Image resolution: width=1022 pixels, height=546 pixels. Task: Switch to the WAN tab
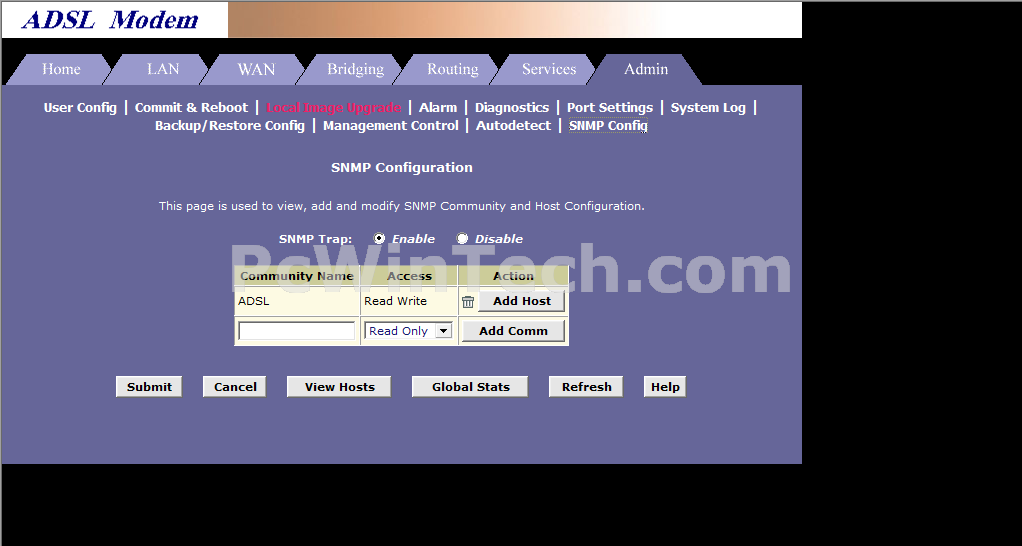[x=256, y=69]
